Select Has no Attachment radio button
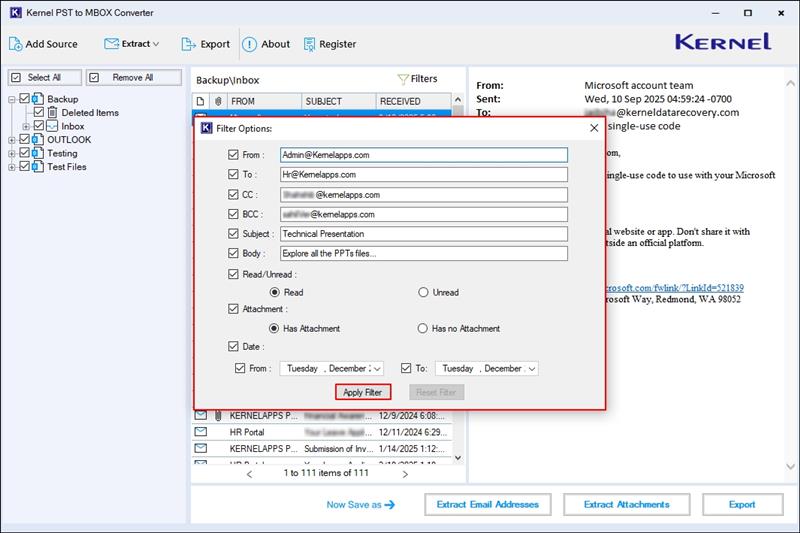 [x=422, y=328]
